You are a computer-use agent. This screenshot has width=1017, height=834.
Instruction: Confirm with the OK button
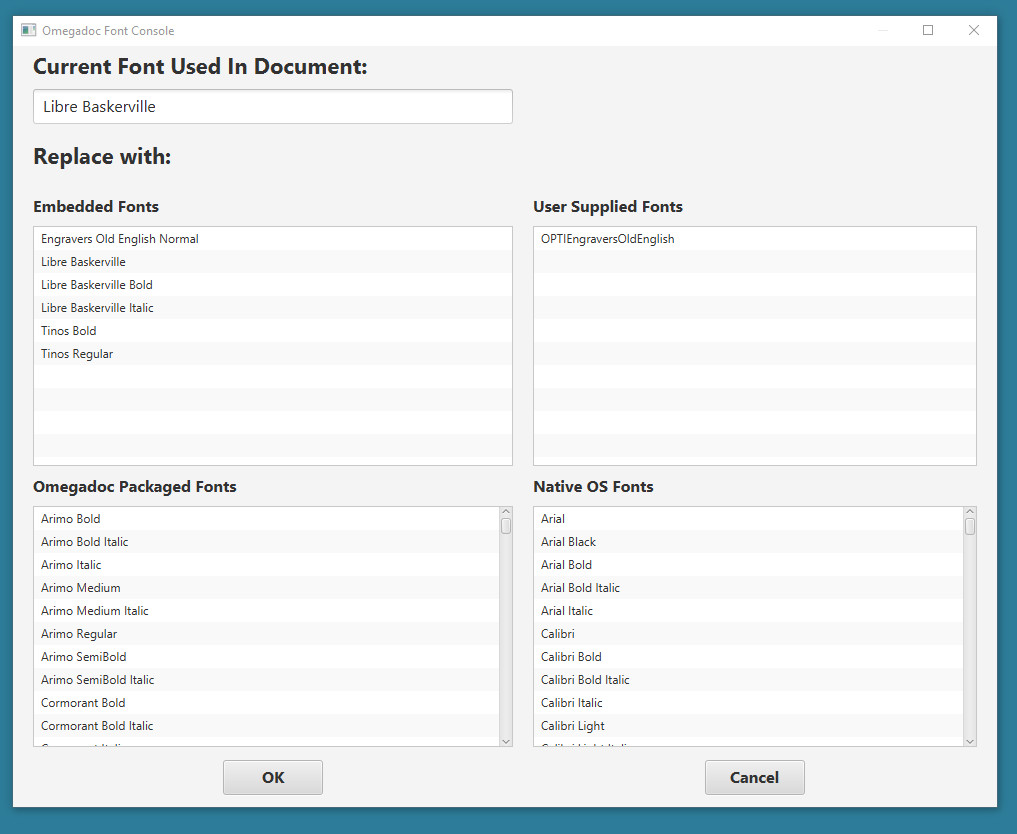pos(273,778)
